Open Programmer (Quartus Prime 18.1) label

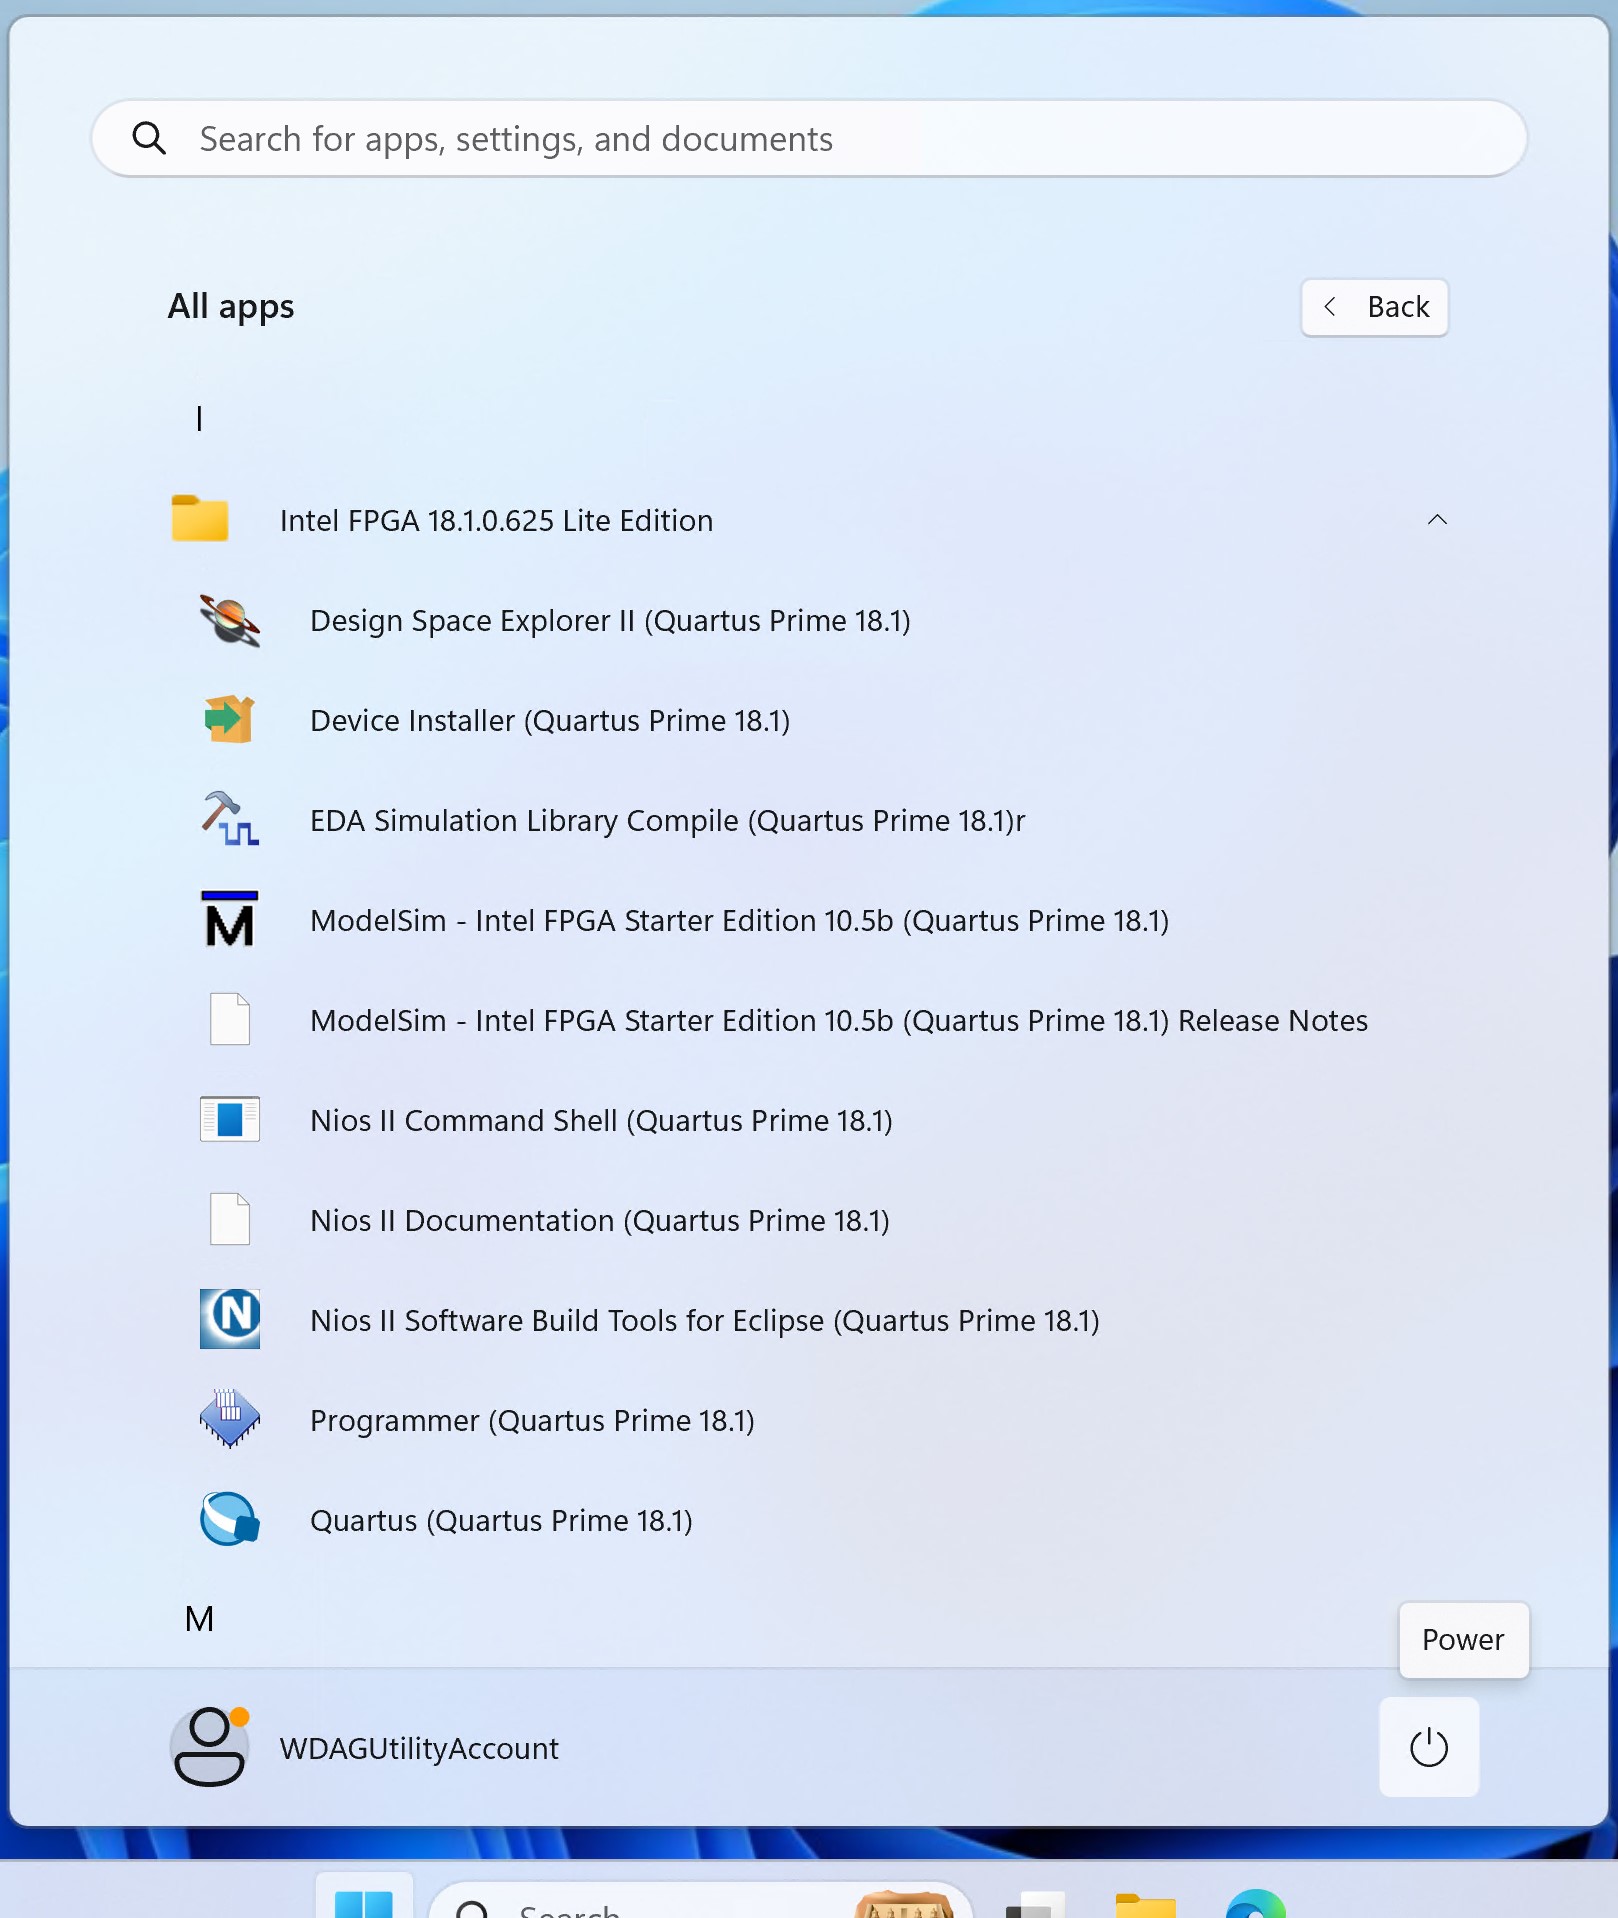(x=532, y=1421)
